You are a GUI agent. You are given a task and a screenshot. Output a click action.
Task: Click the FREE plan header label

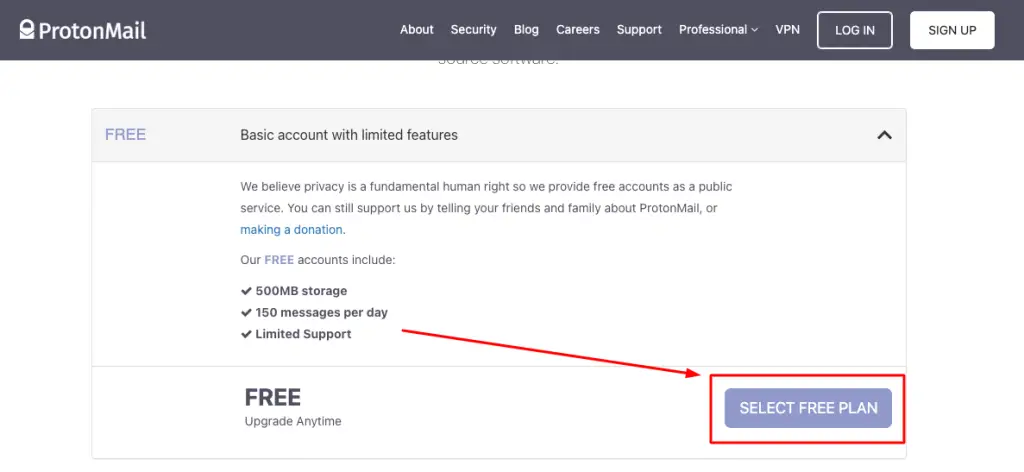(125, 135)
